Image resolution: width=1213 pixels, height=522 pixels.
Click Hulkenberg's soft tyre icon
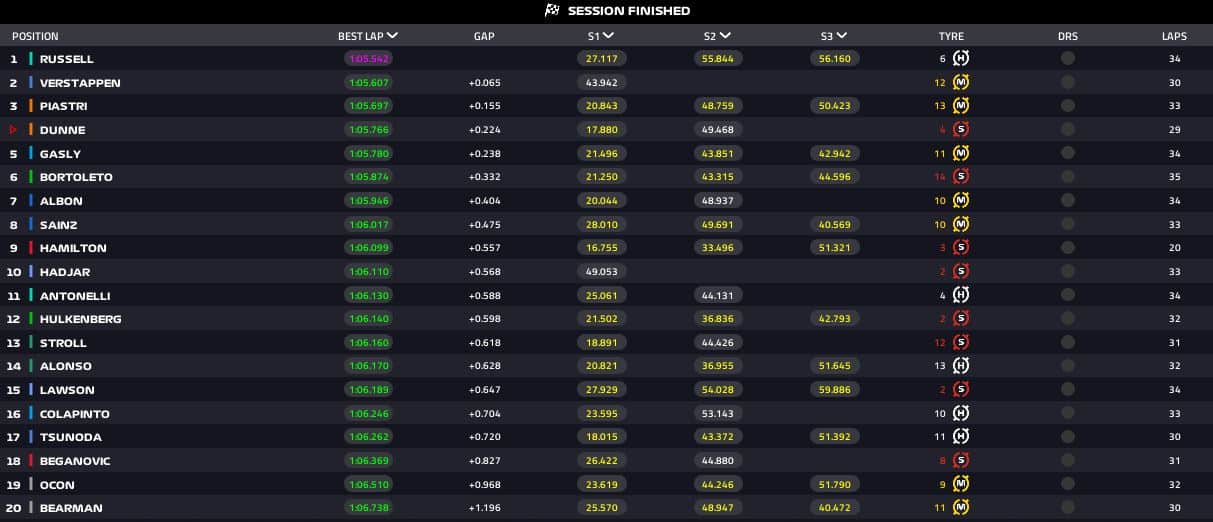pyautogui.click(x=961, y=319)
